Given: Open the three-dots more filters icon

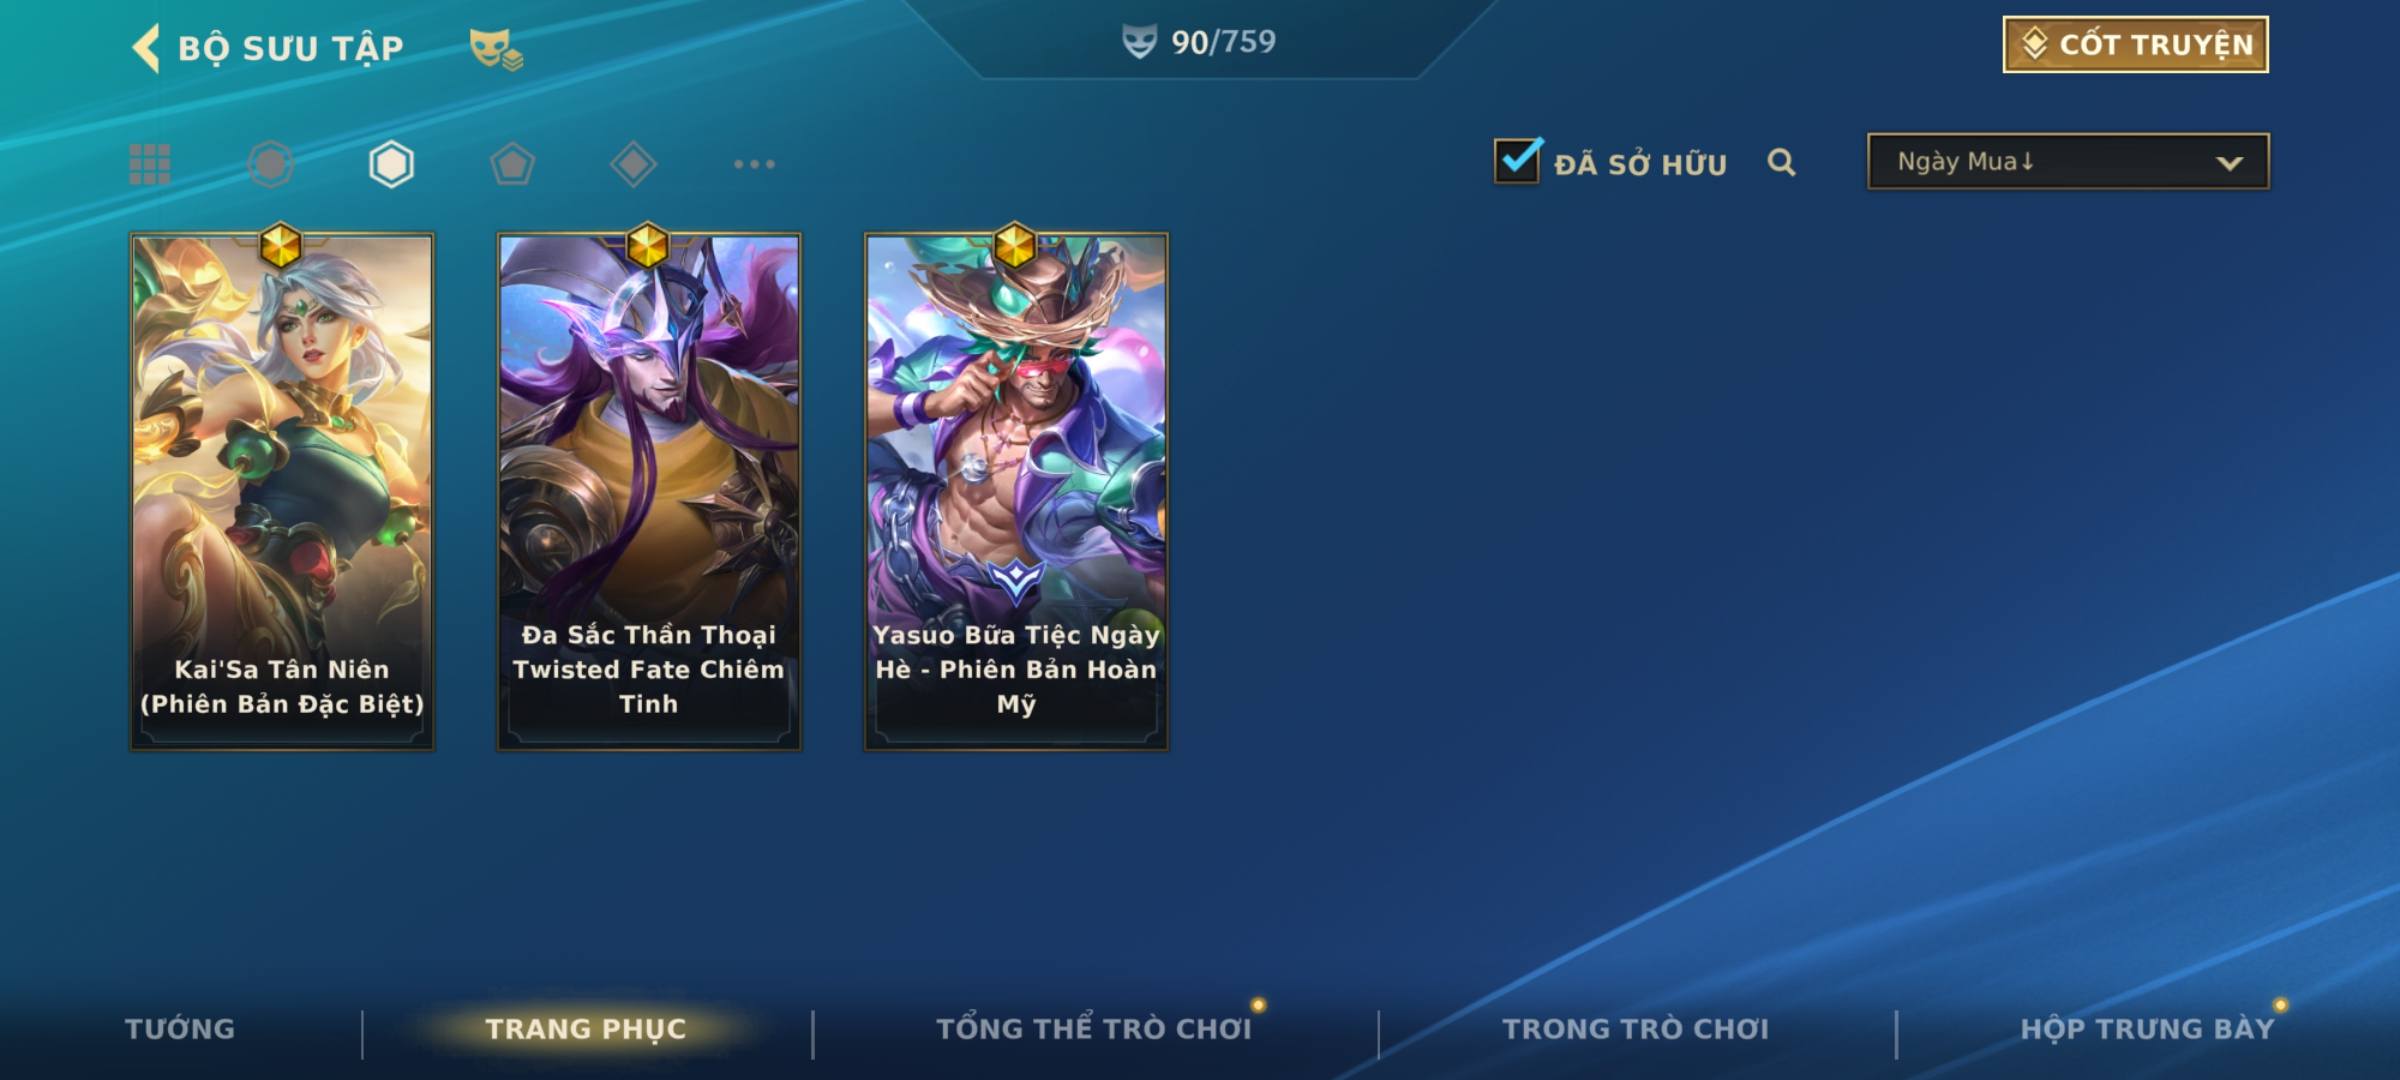Looking at the screenshot, I should coord(754,164).
